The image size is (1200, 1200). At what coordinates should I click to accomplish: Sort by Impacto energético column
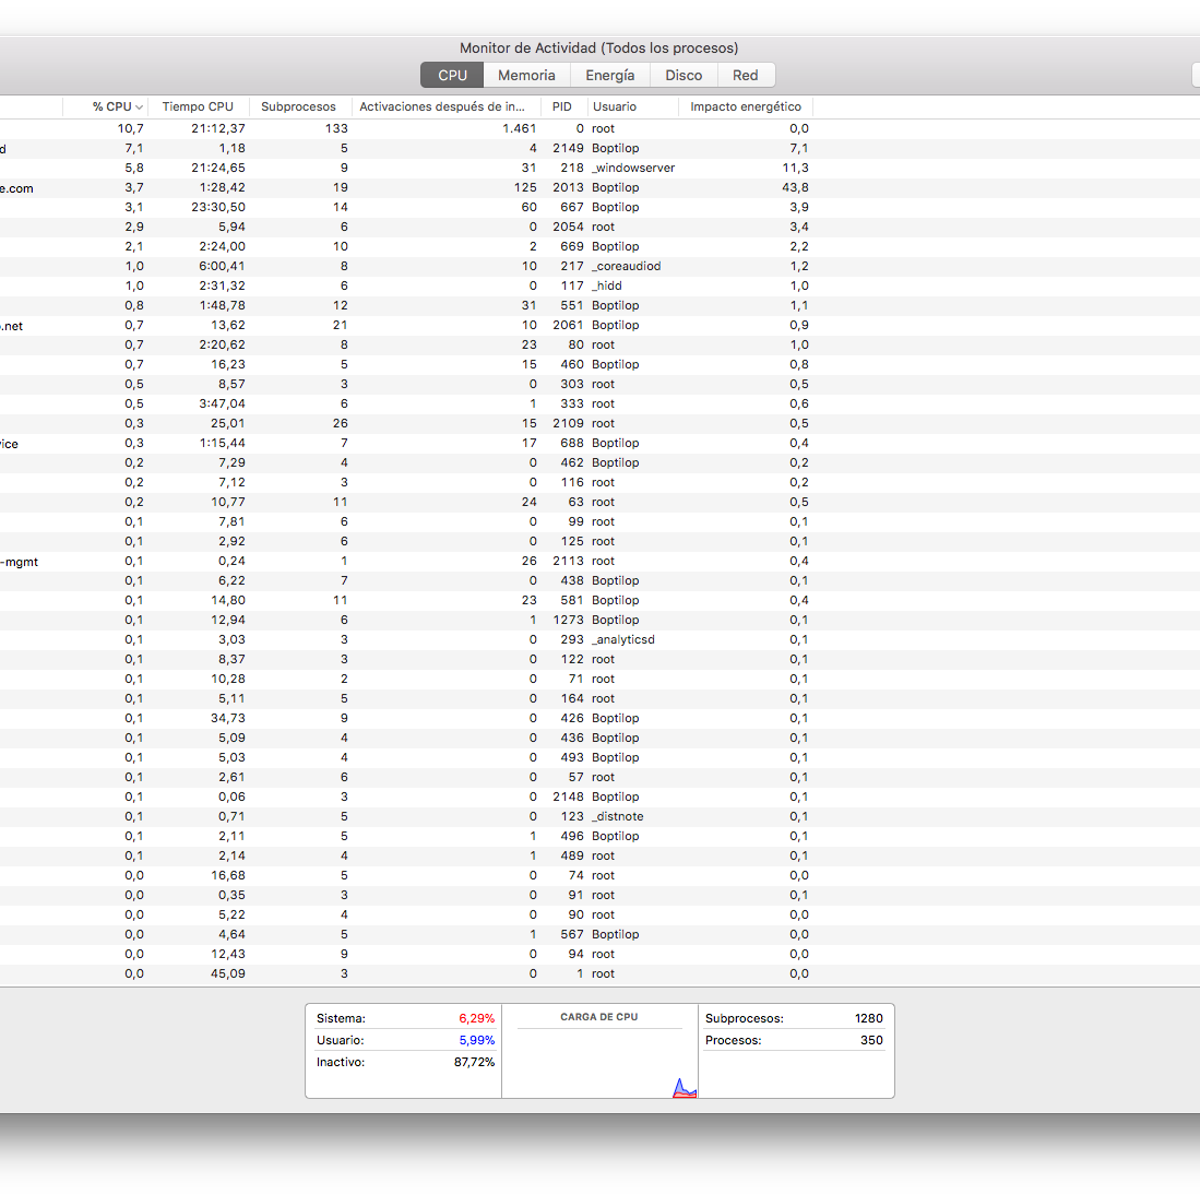(x=745, y=107)
